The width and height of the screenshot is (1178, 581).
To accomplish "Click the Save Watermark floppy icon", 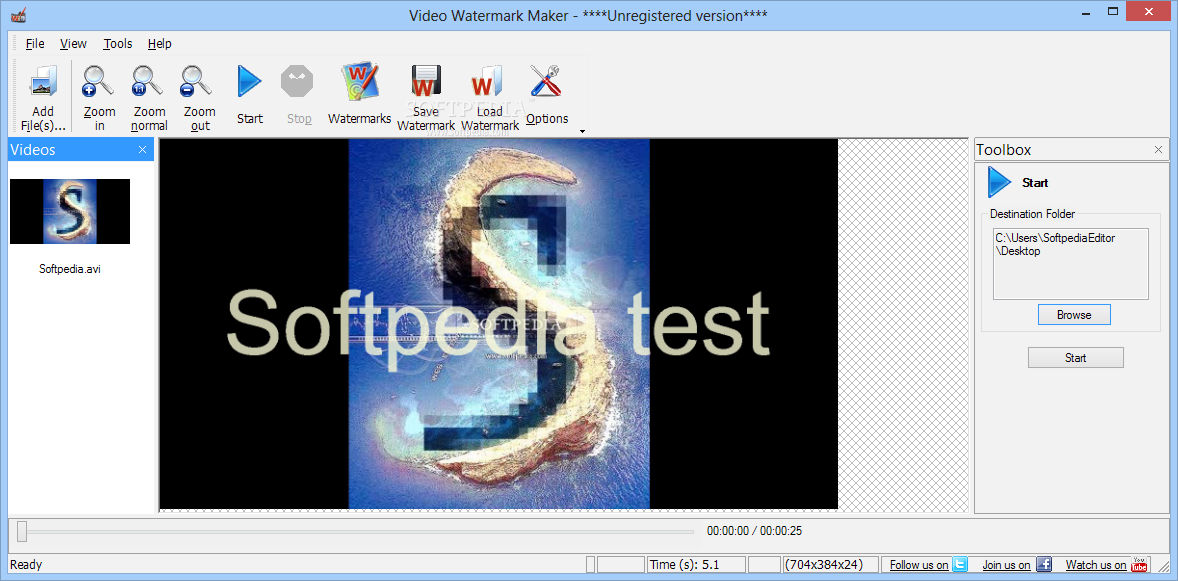I will 425,81.
